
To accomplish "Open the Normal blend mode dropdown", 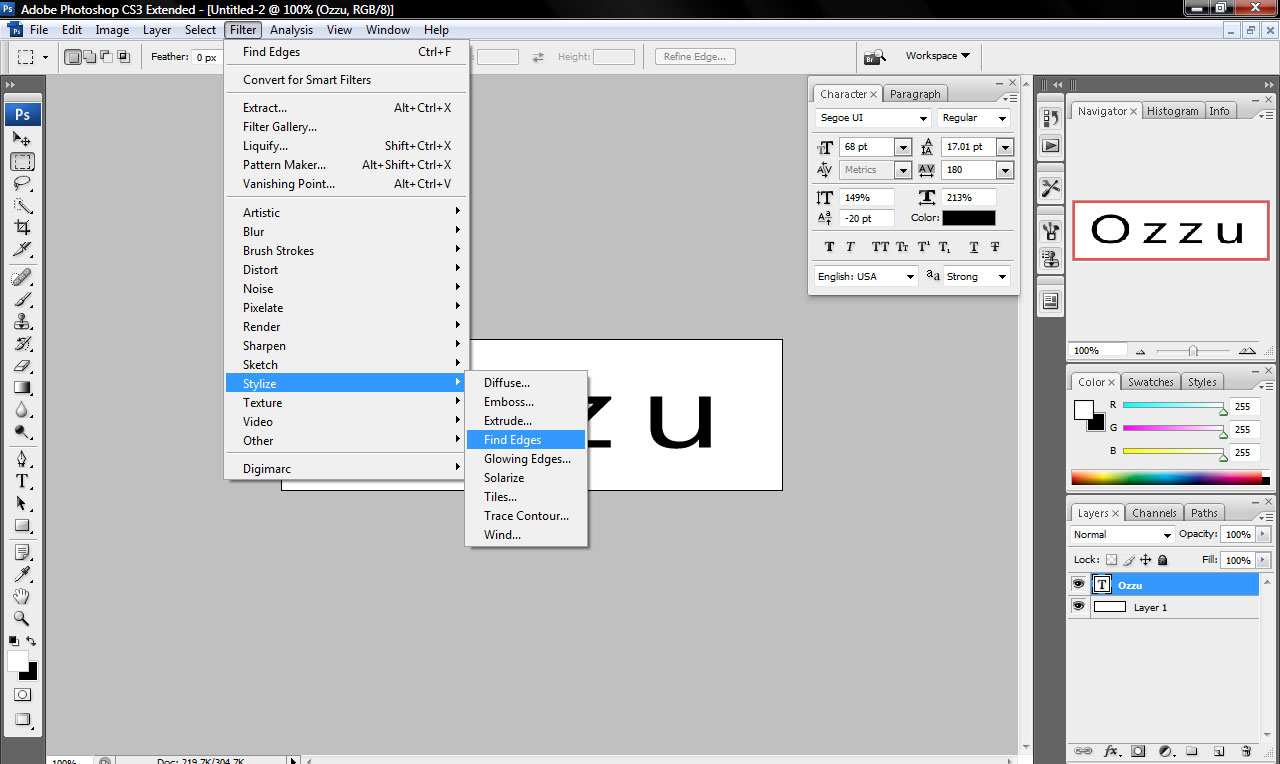I will coord(1122,535).
